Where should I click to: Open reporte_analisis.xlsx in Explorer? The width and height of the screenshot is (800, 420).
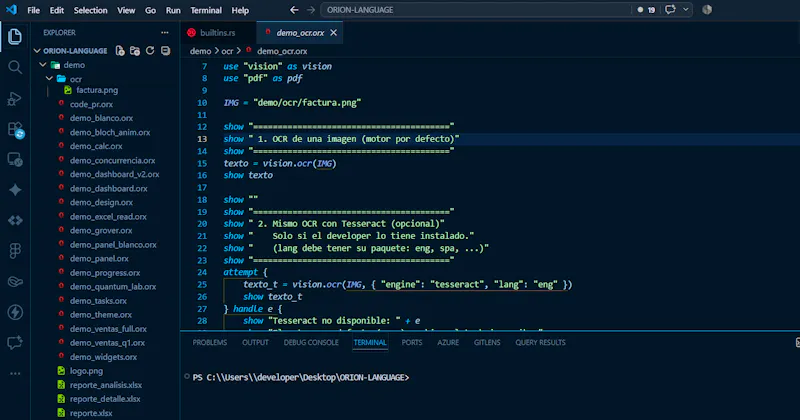106,385
